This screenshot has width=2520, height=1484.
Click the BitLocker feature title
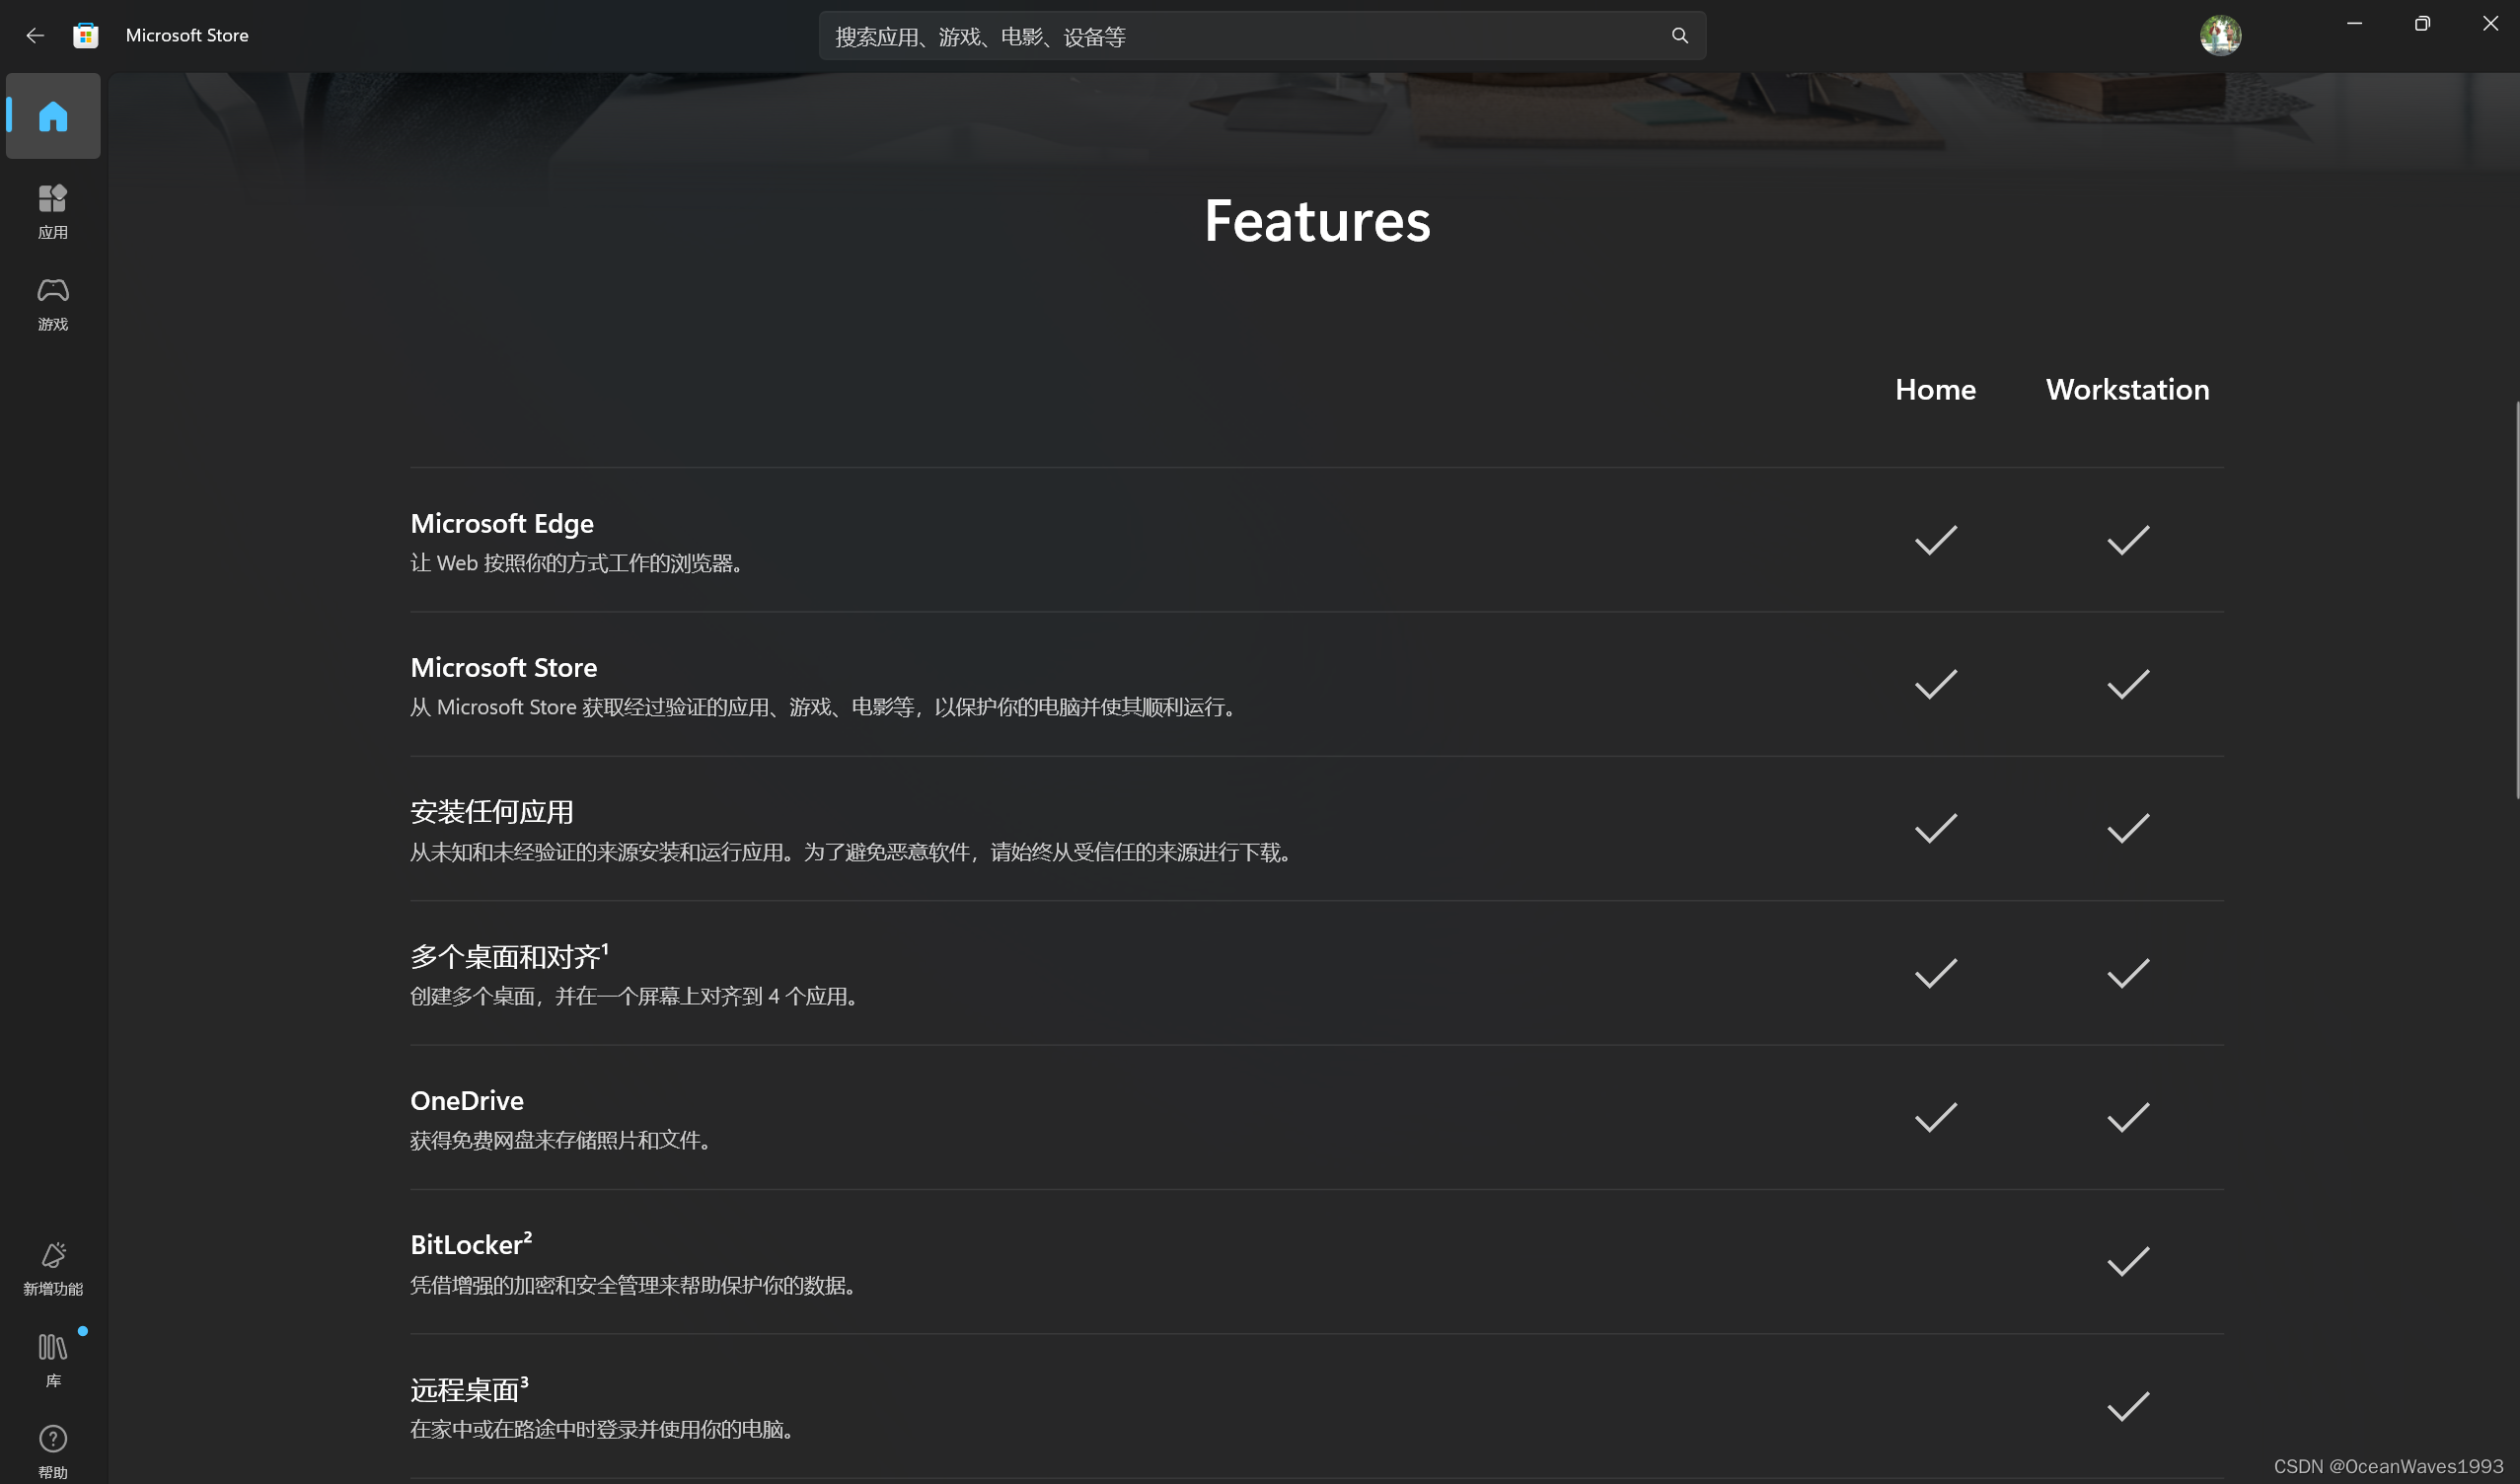click(x=466, y=1244)
